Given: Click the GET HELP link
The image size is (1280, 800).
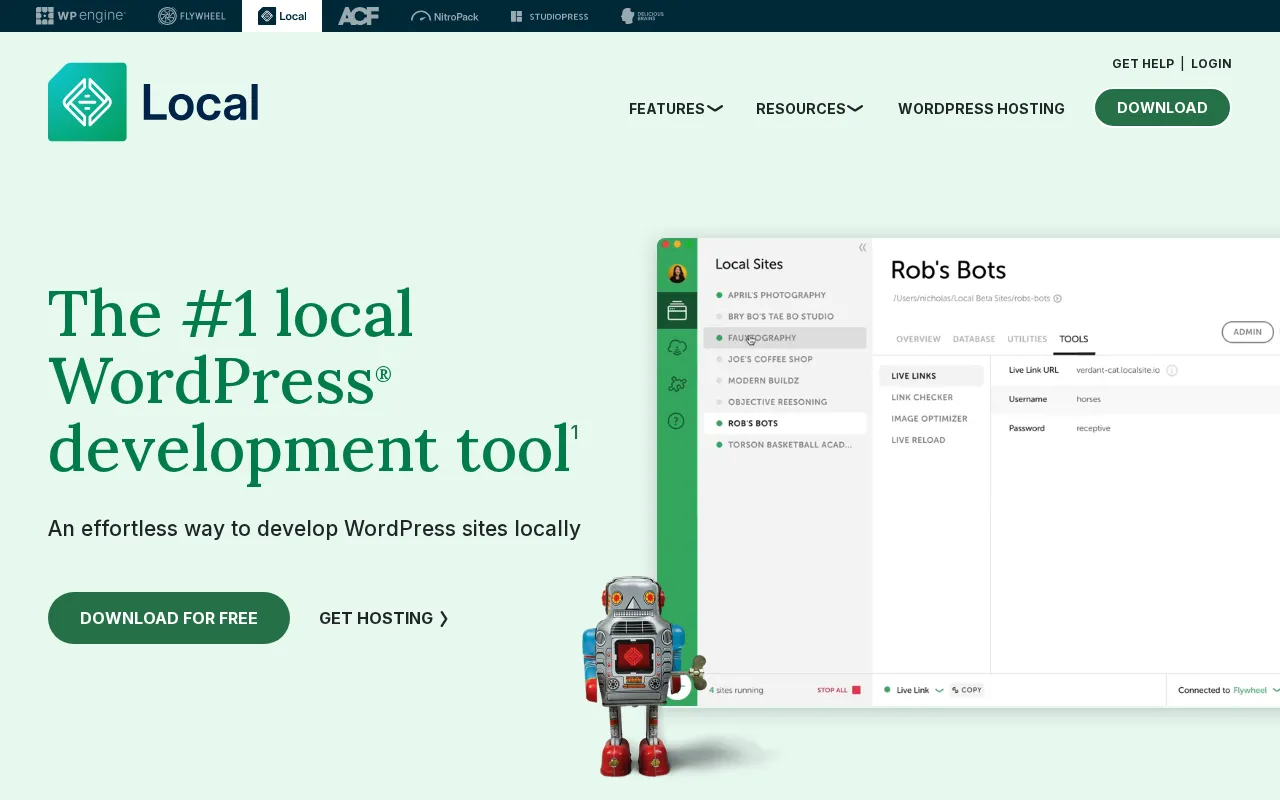Looking at the screenshot, I should [1143, 63].
